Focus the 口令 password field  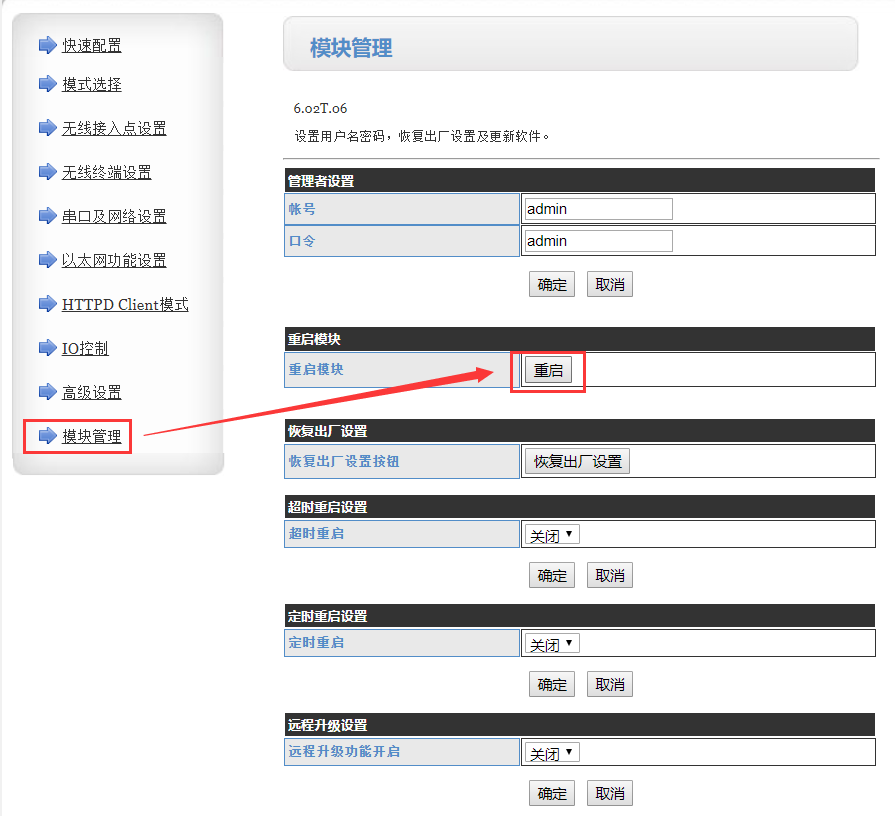(x=598, y=241)
